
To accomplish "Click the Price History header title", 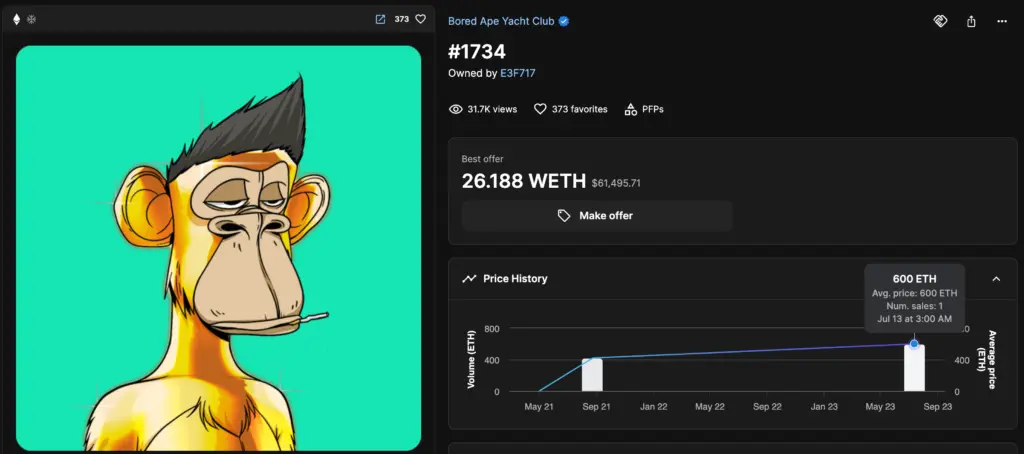I will pos(515,279).
